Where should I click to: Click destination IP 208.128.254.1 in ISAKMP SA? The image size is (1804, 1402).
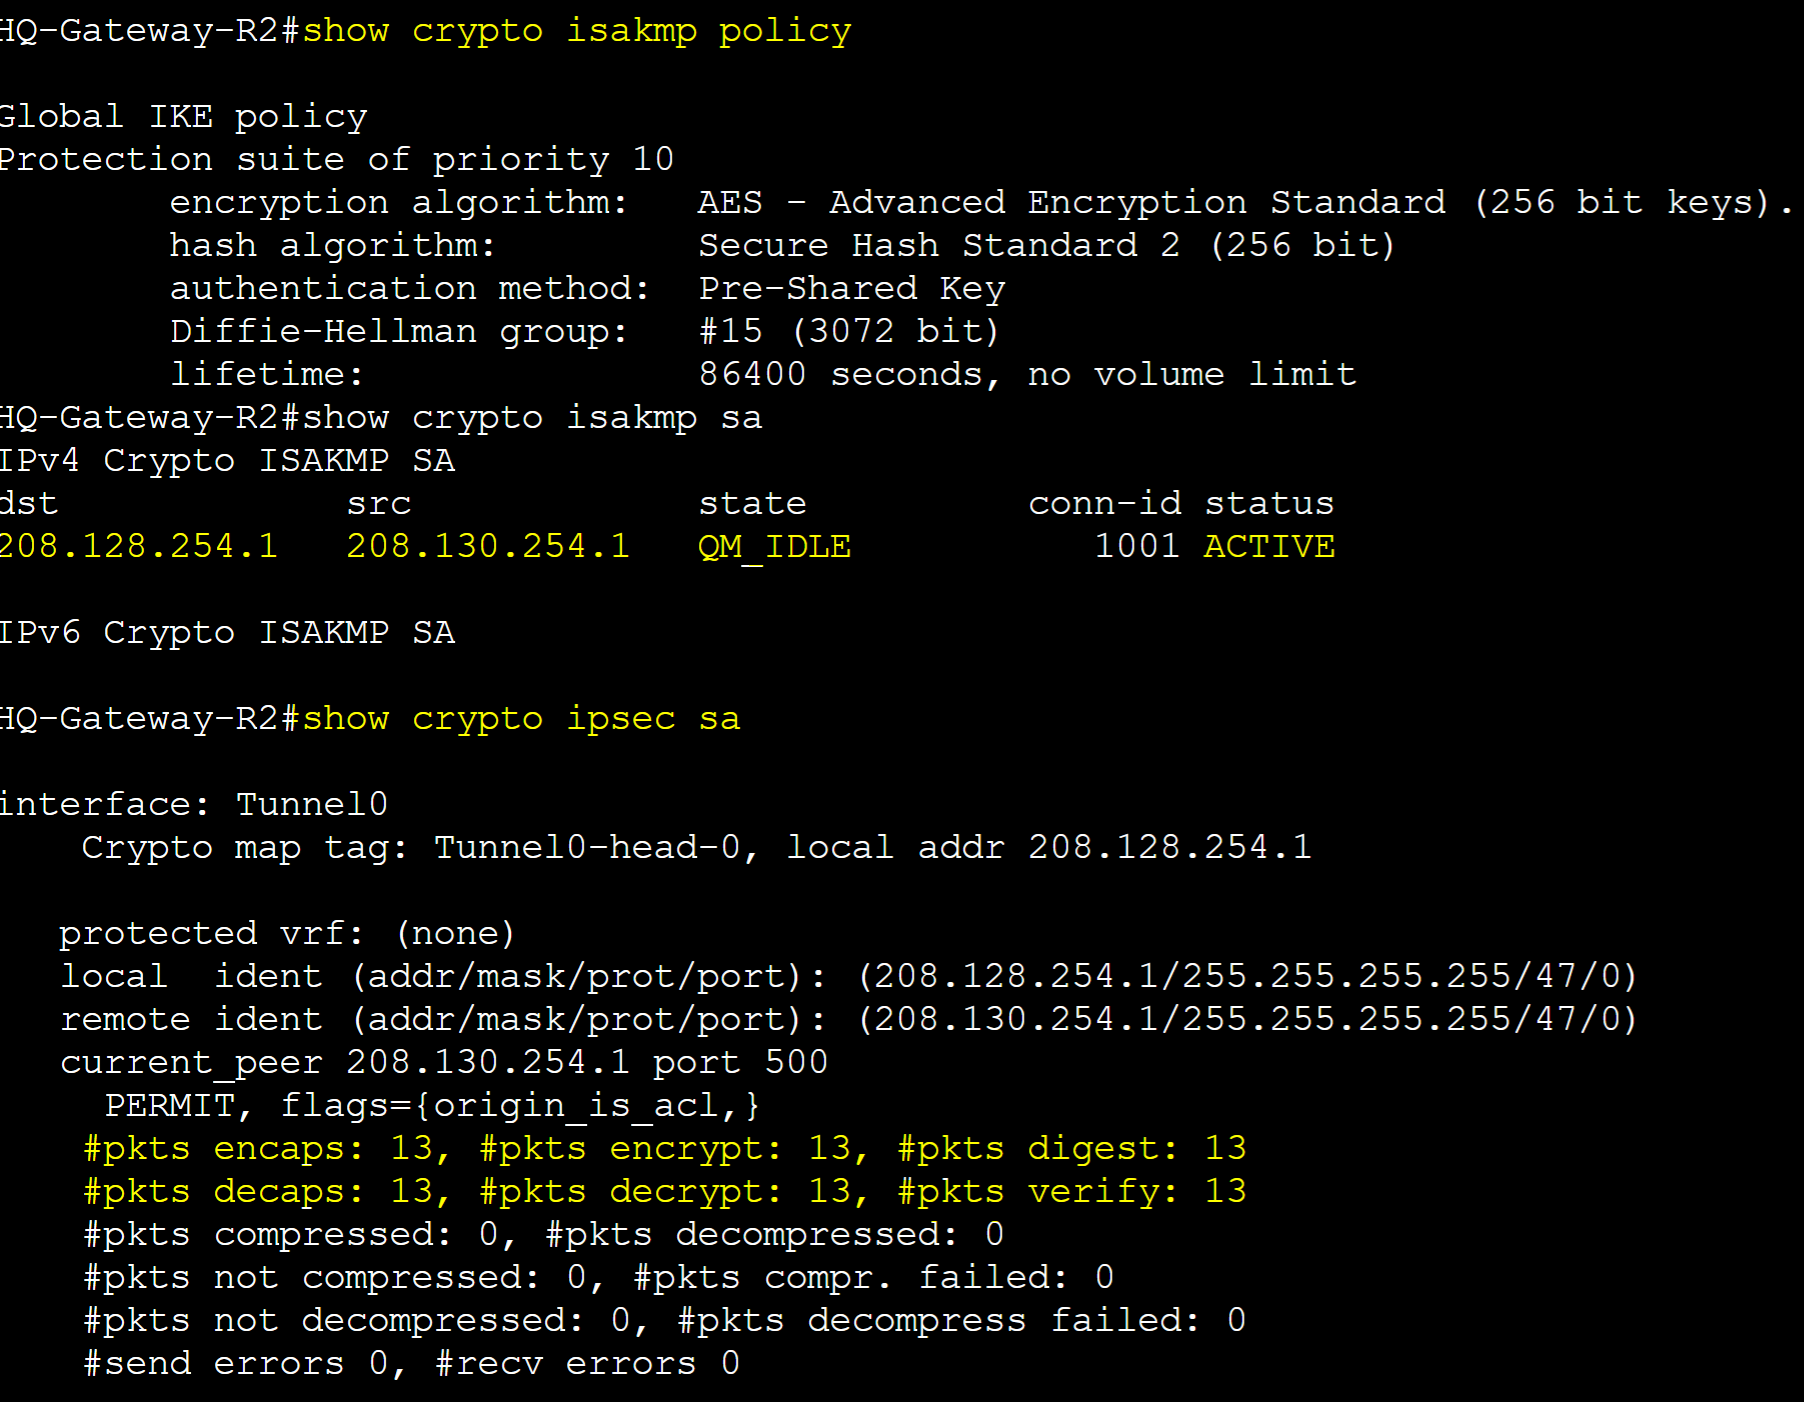139,546
